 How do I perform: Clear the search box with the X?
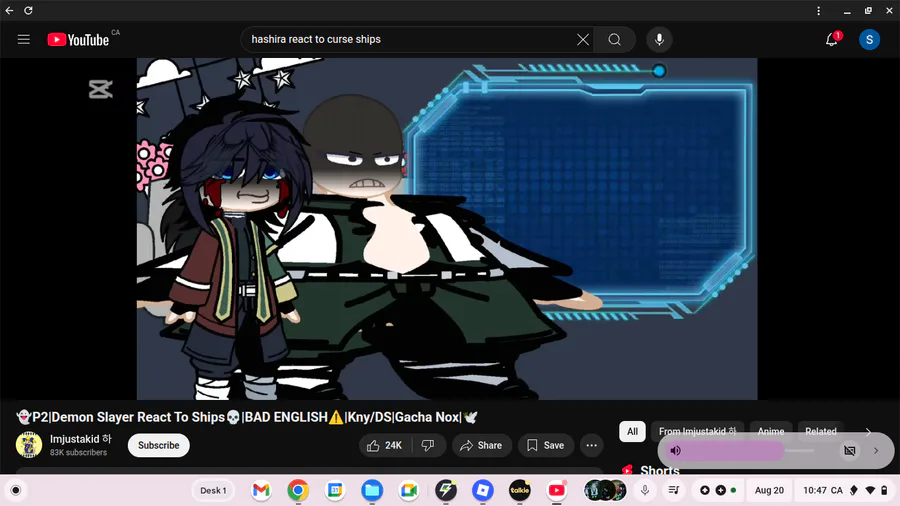pyautogui.click(x=583, y=40)
